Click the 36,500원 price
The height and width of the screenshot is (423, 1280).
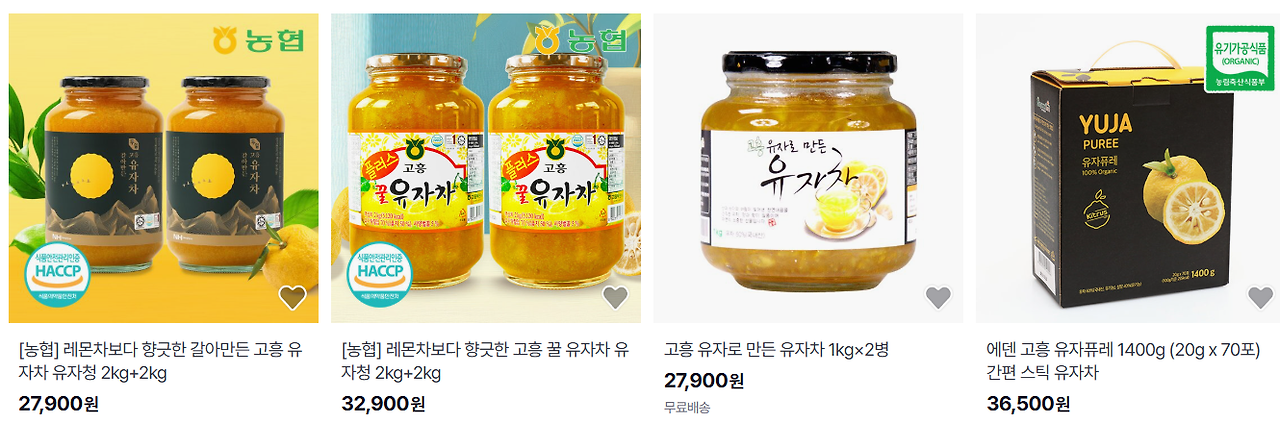[1028, 404]
